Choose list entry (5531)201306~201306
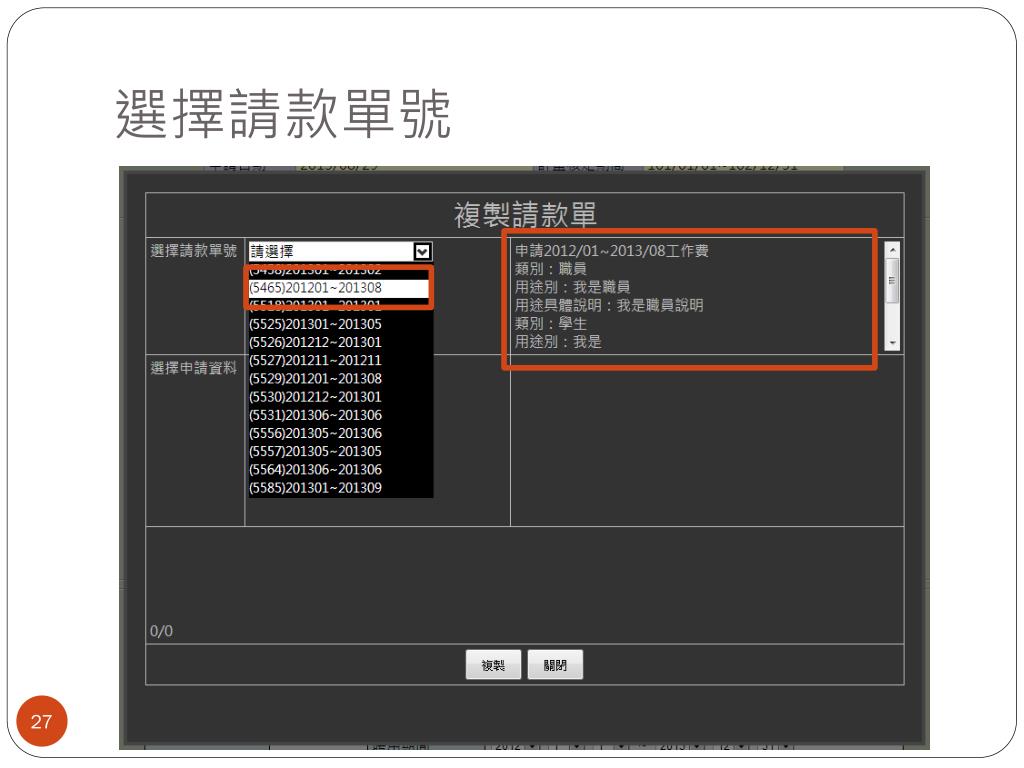This screenshot has height=768, width=1024. (x=340, y=416)
